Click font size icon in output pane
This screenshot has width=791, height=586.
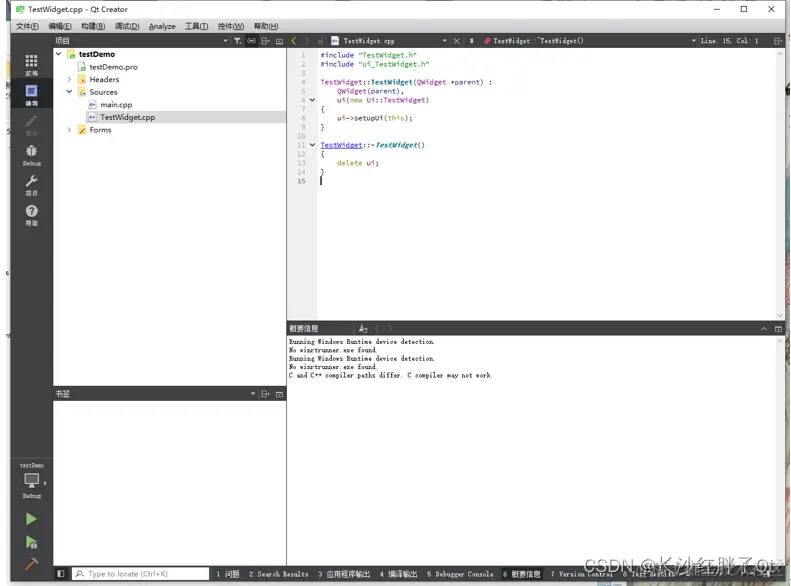click(363, 329)
